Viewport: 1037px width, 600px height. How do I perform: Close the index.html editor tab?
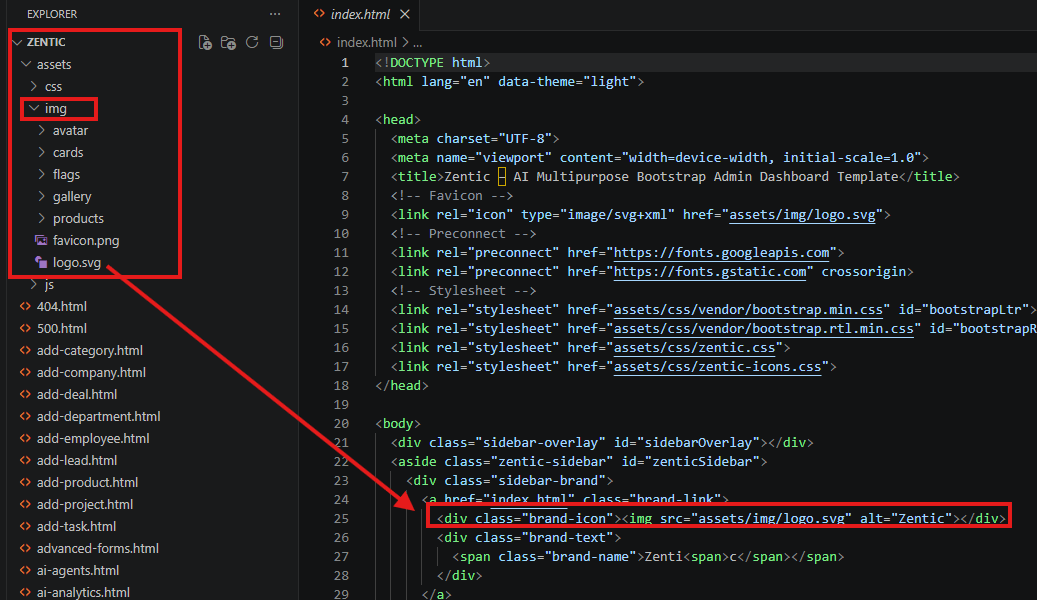[x=405, y=14]
